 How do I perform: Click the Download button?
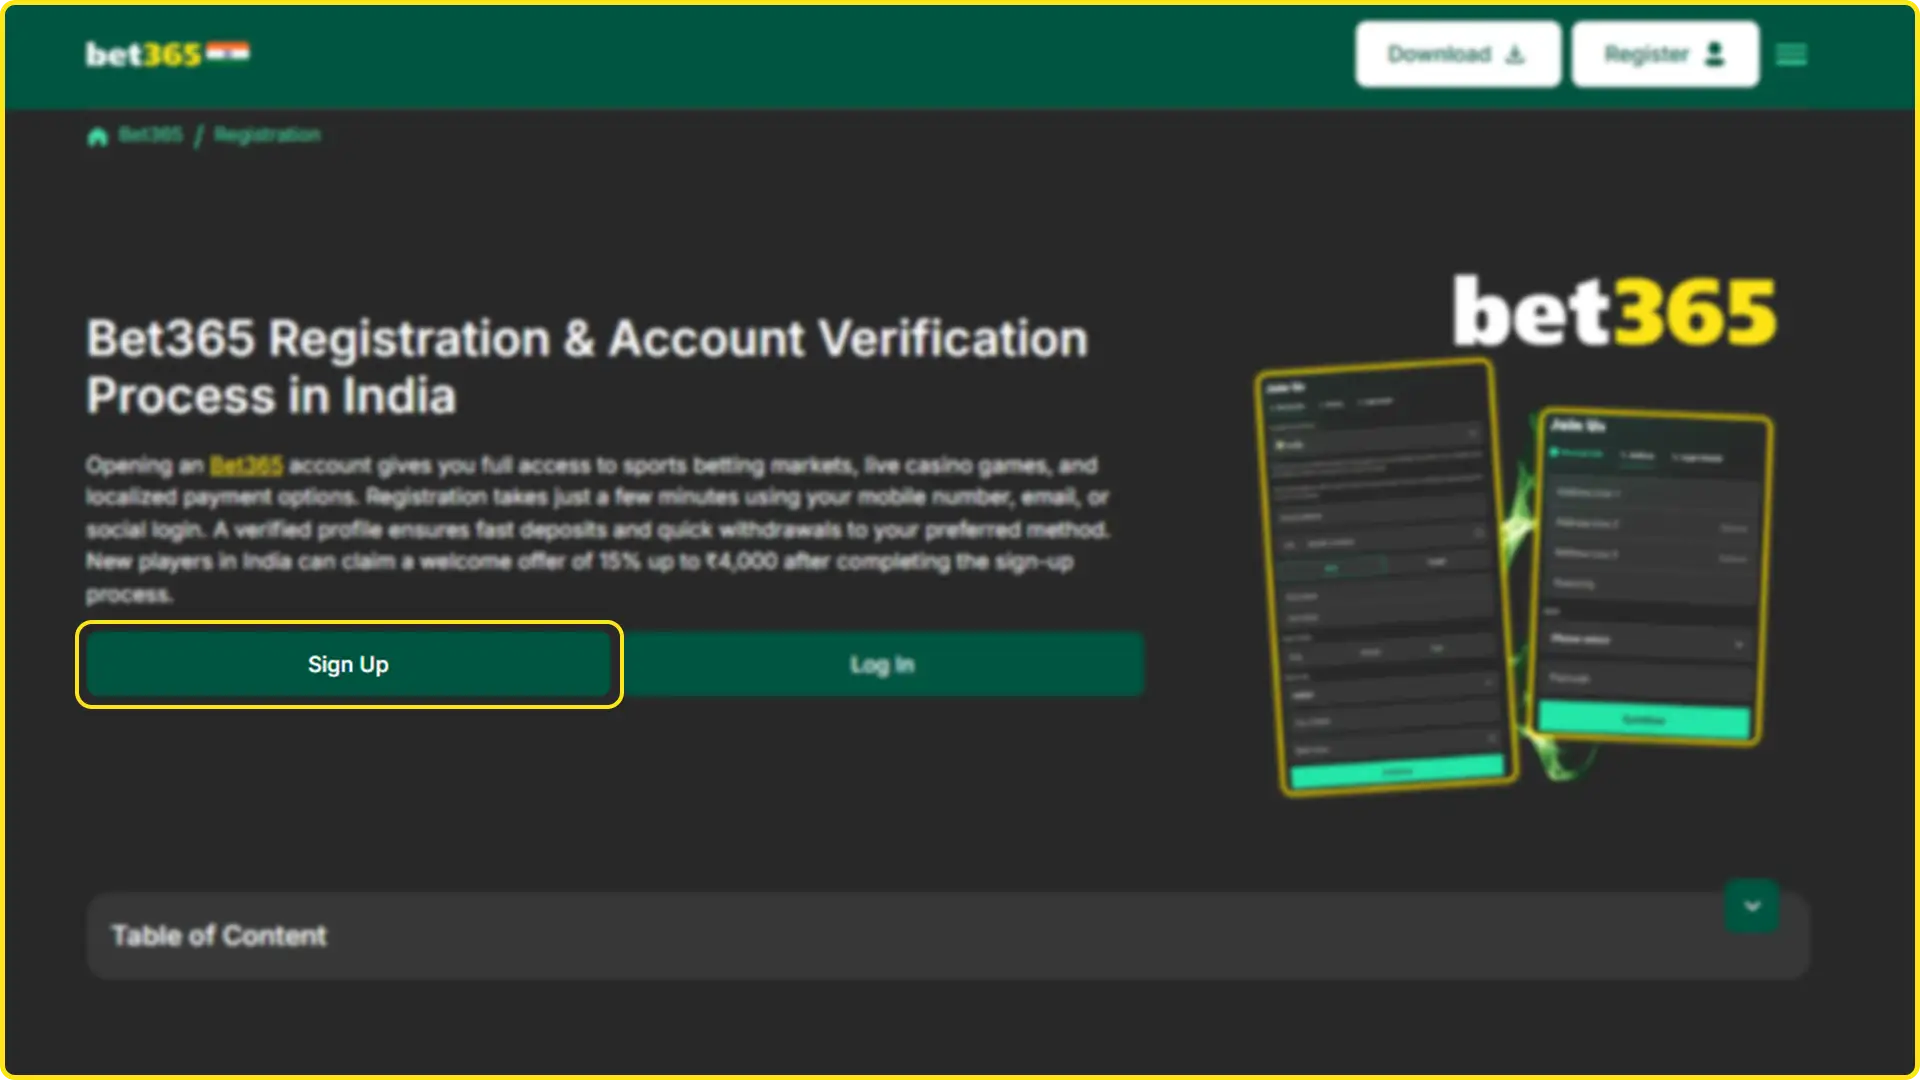(1457, 54)
